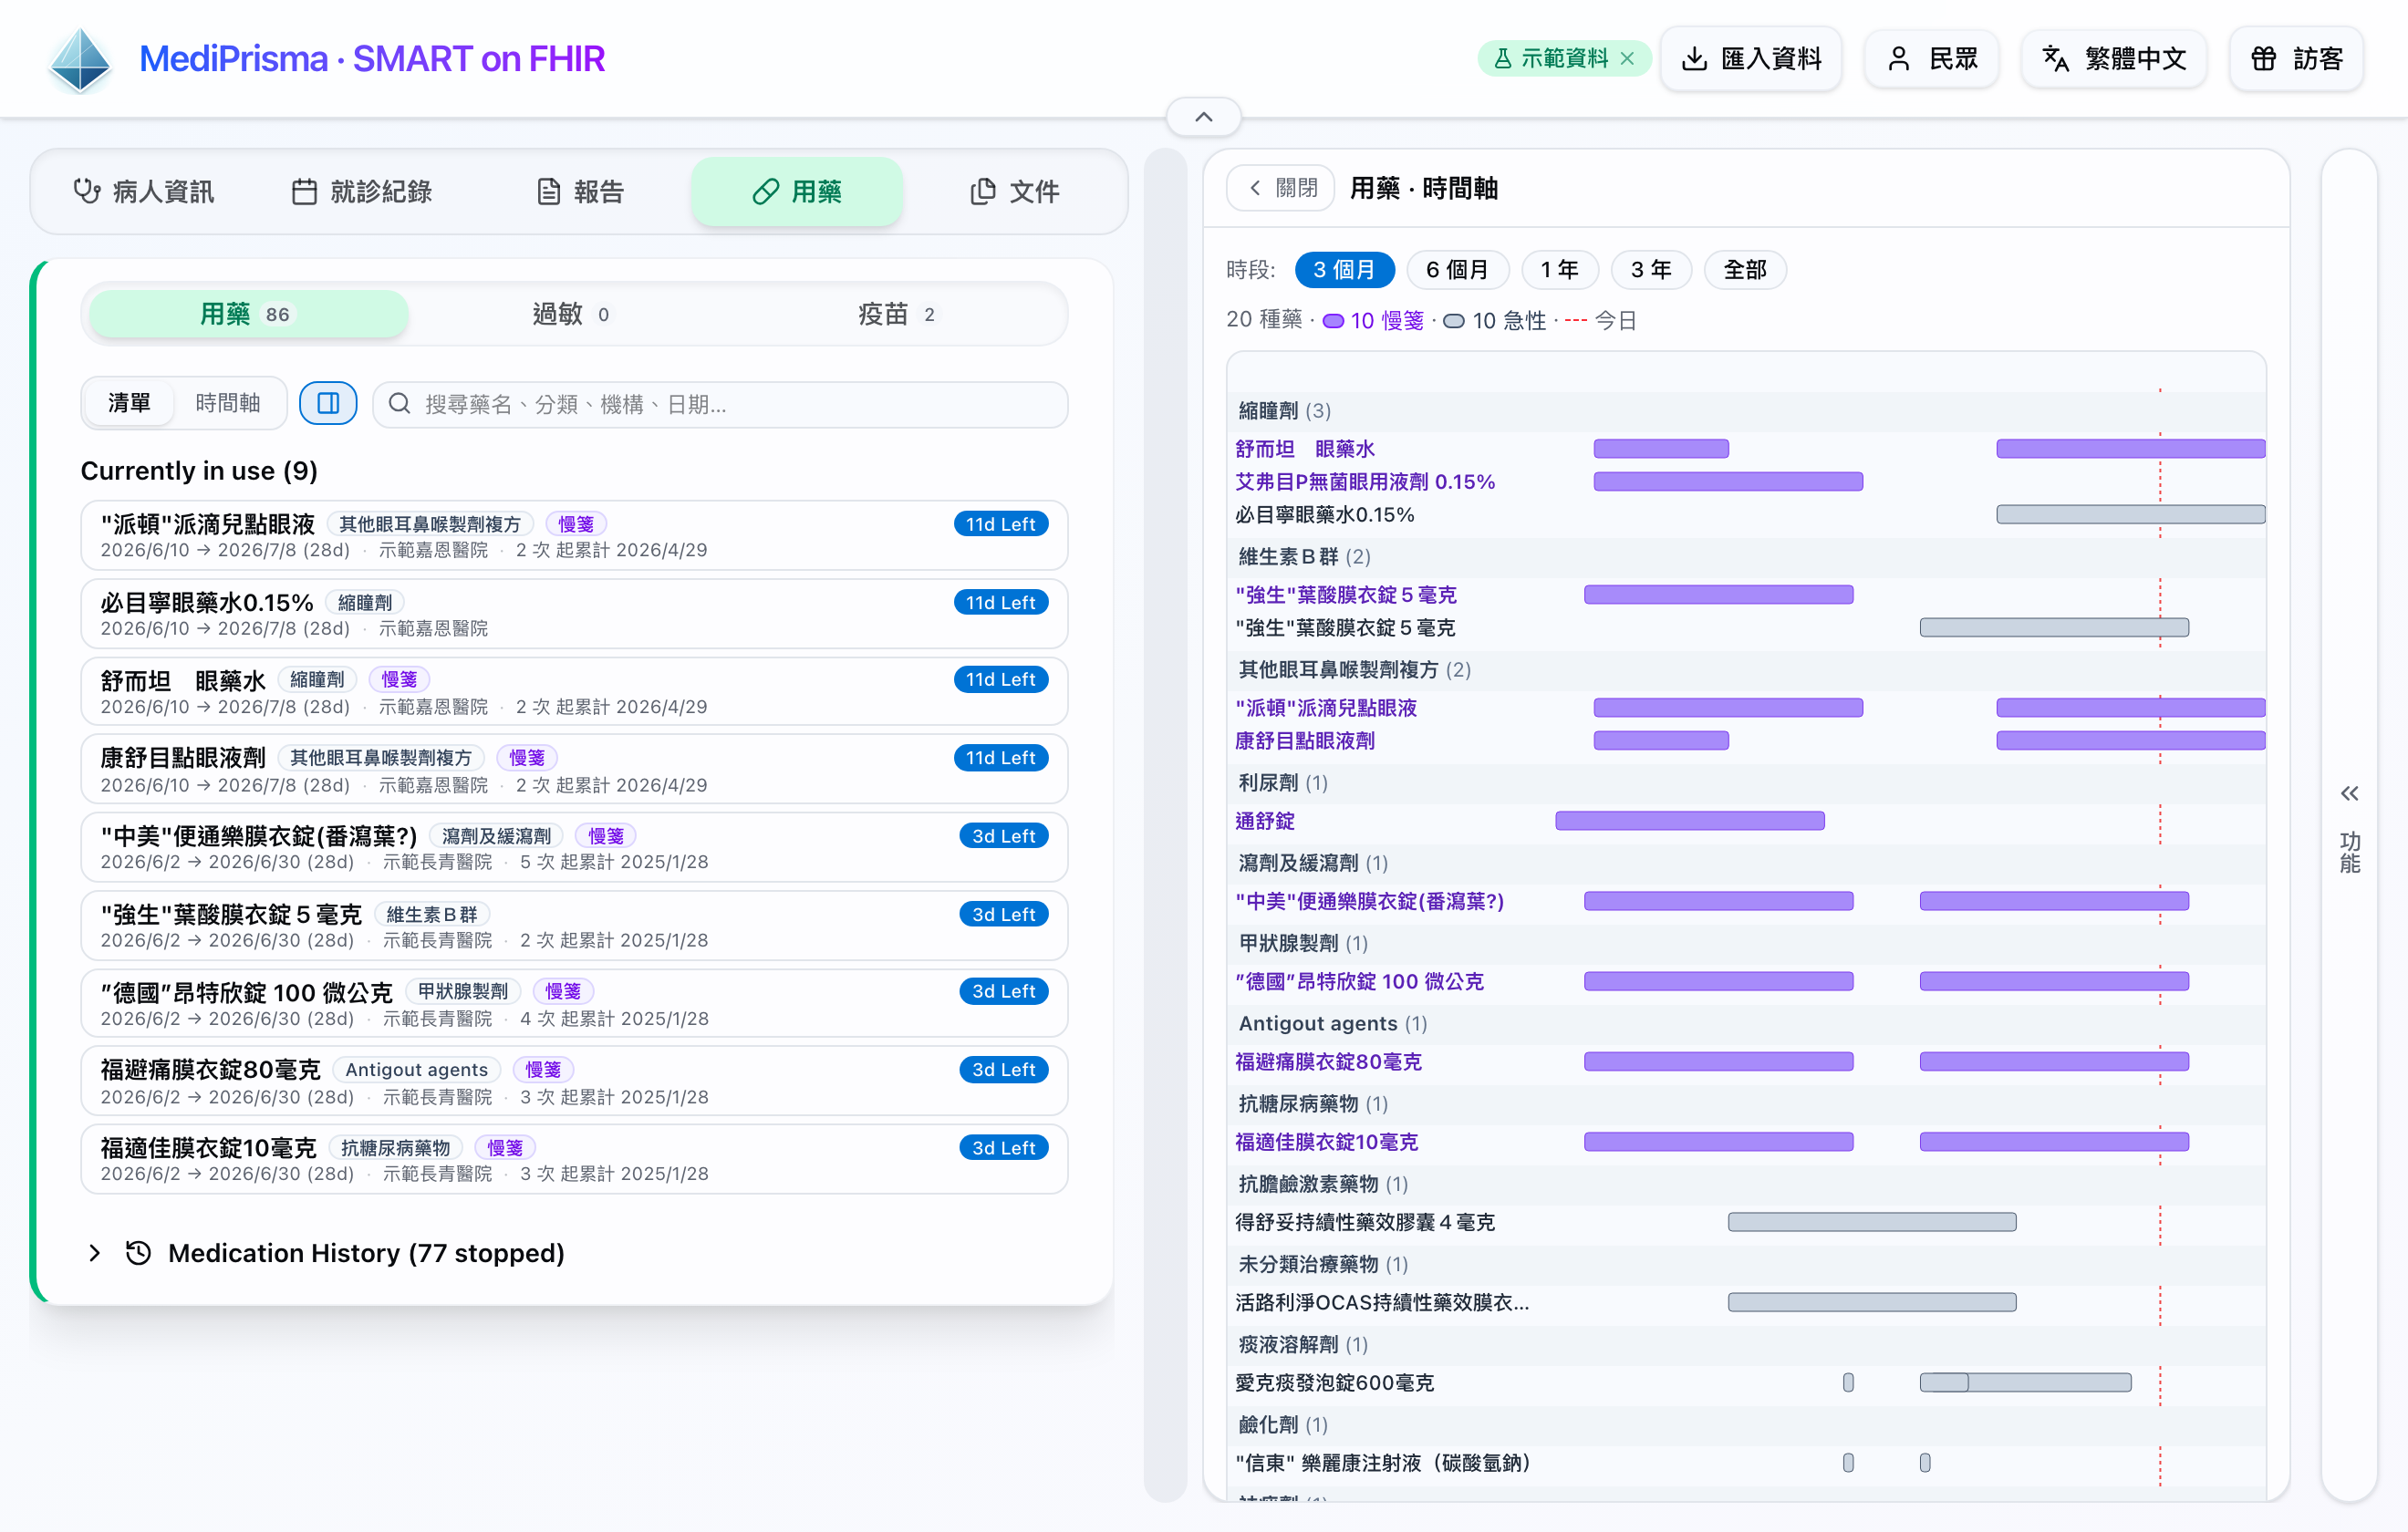Select the 全部 time range
The image size is (2408, 1532).
1745,270
